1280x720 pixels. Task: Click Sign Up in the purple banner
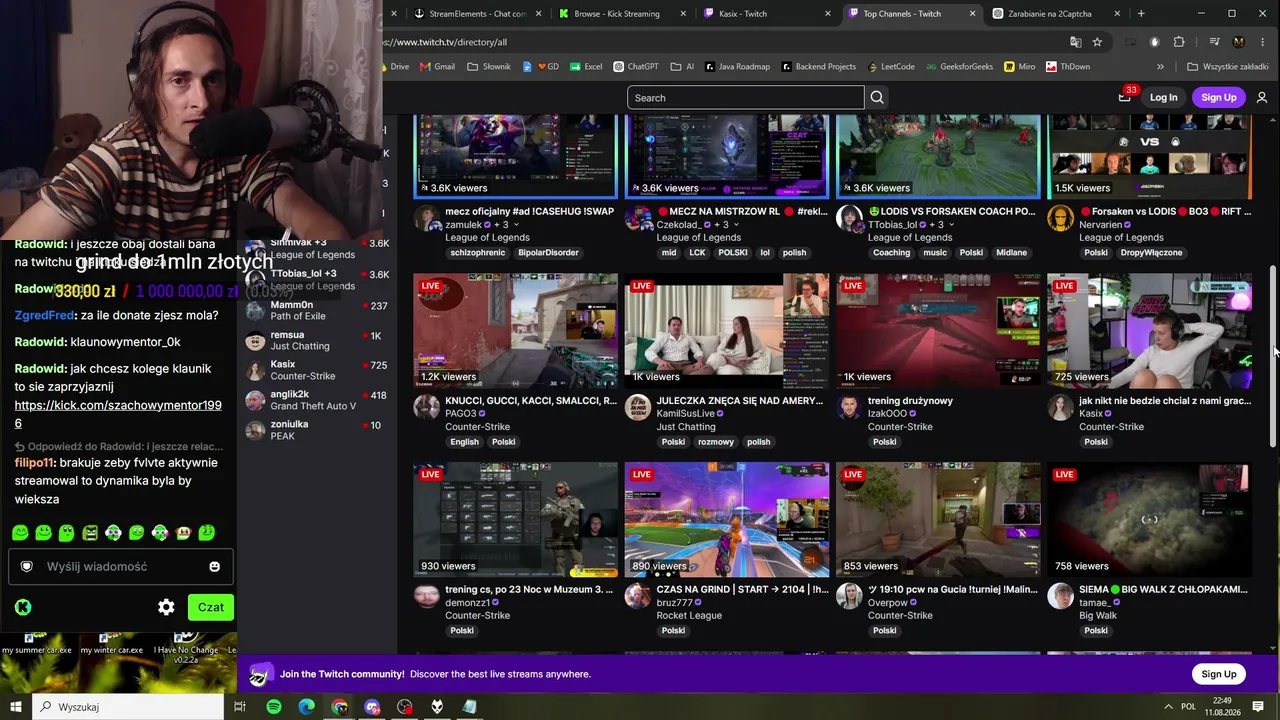pos(1218,674)
